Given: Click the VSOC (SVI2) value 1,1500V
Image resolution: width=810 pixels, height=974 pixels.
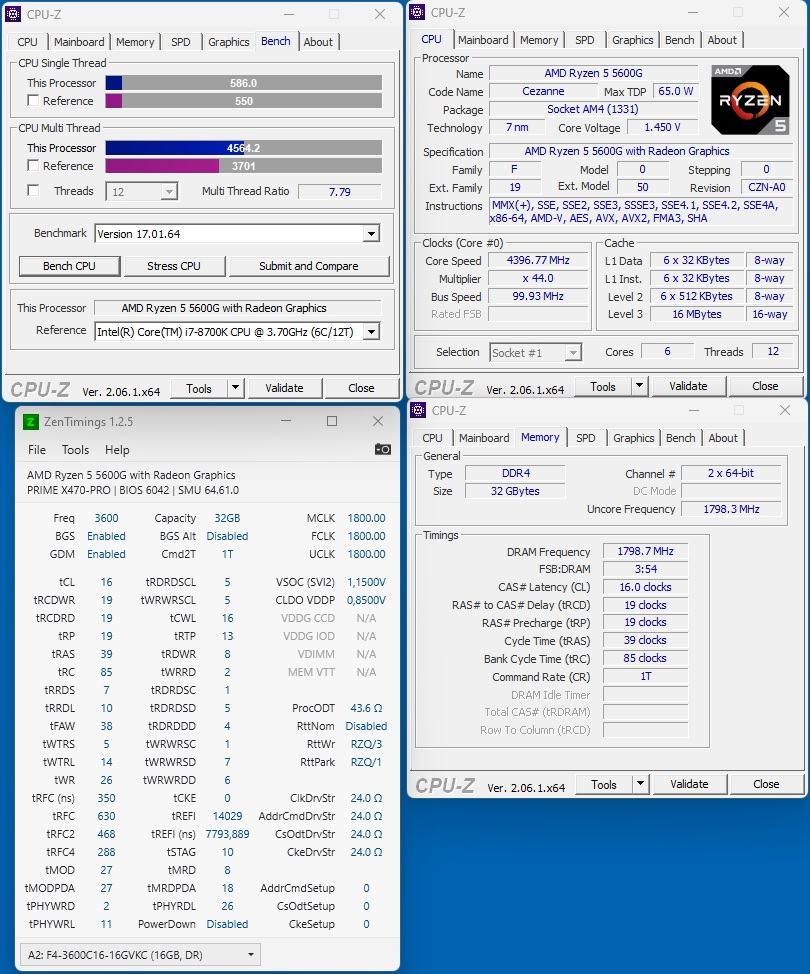Looking at the screenshot, I should 366,582.
